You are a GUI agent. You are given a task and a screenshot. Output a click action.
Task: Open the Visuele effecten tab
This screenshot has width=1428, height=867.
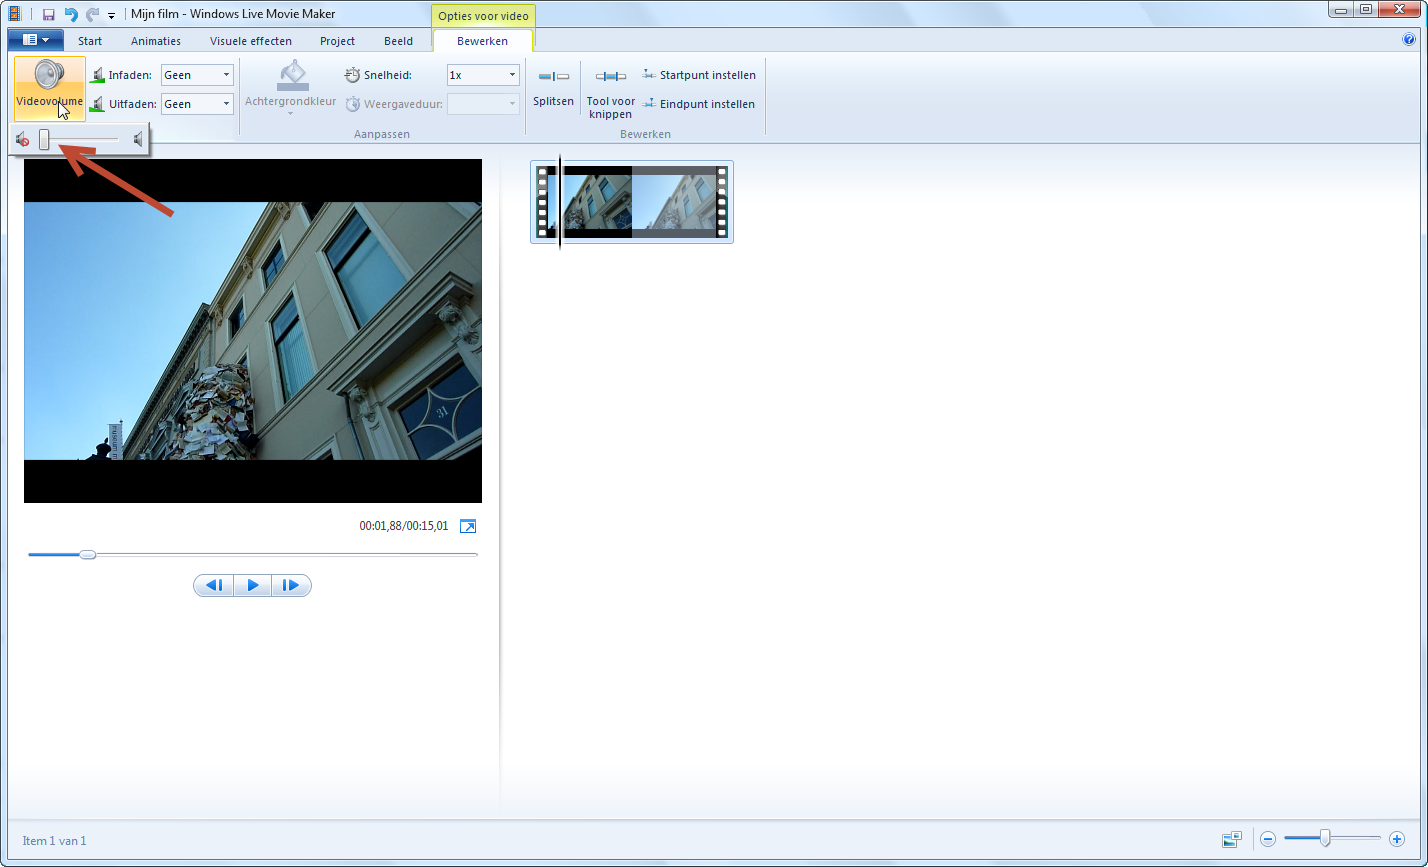pyautogui.click(x=250, y=41)
